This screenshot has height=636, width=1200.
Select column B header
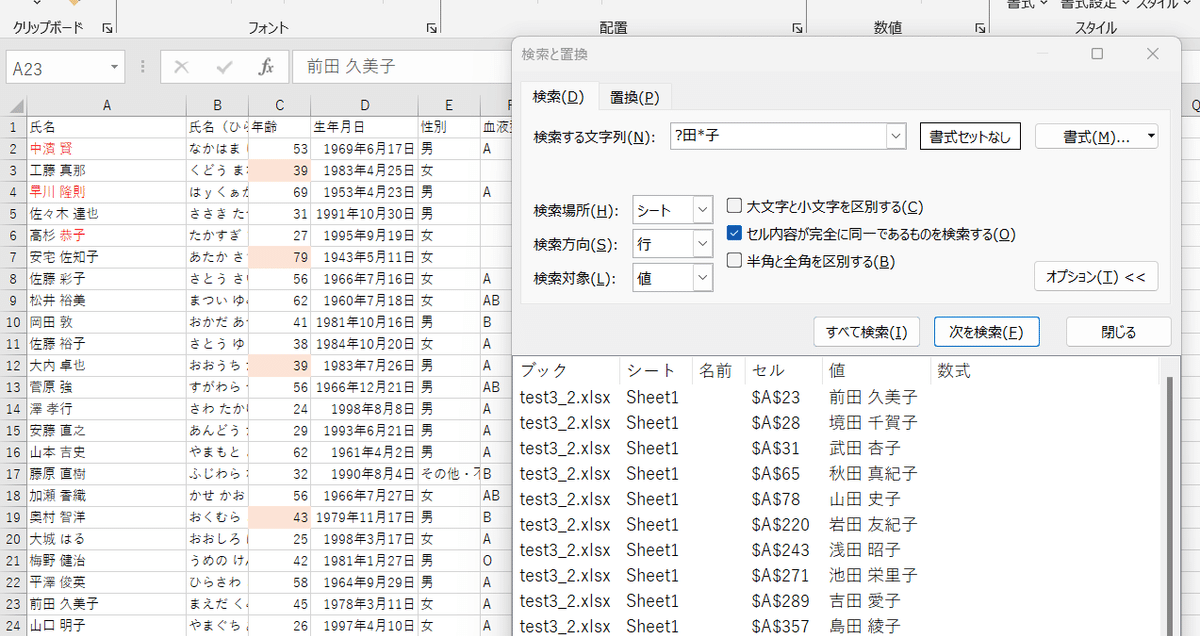pyautogui.click(x=217, y=106)
